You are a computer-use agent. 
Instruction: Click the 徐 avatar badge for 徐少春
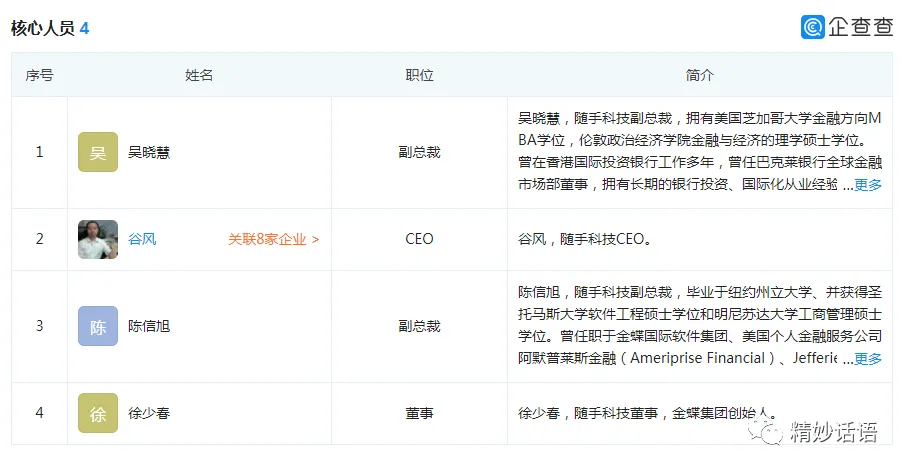98,413
